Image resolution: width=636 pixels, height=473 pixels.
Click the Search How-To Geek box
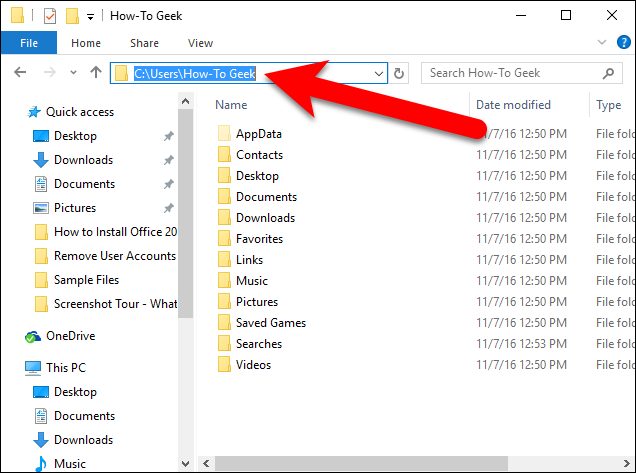click(522, 73)
